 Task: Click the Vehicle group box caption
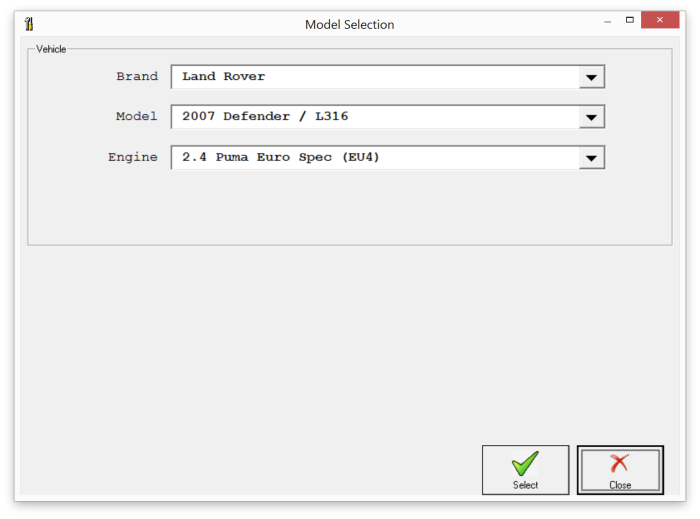tap(51, 49)
